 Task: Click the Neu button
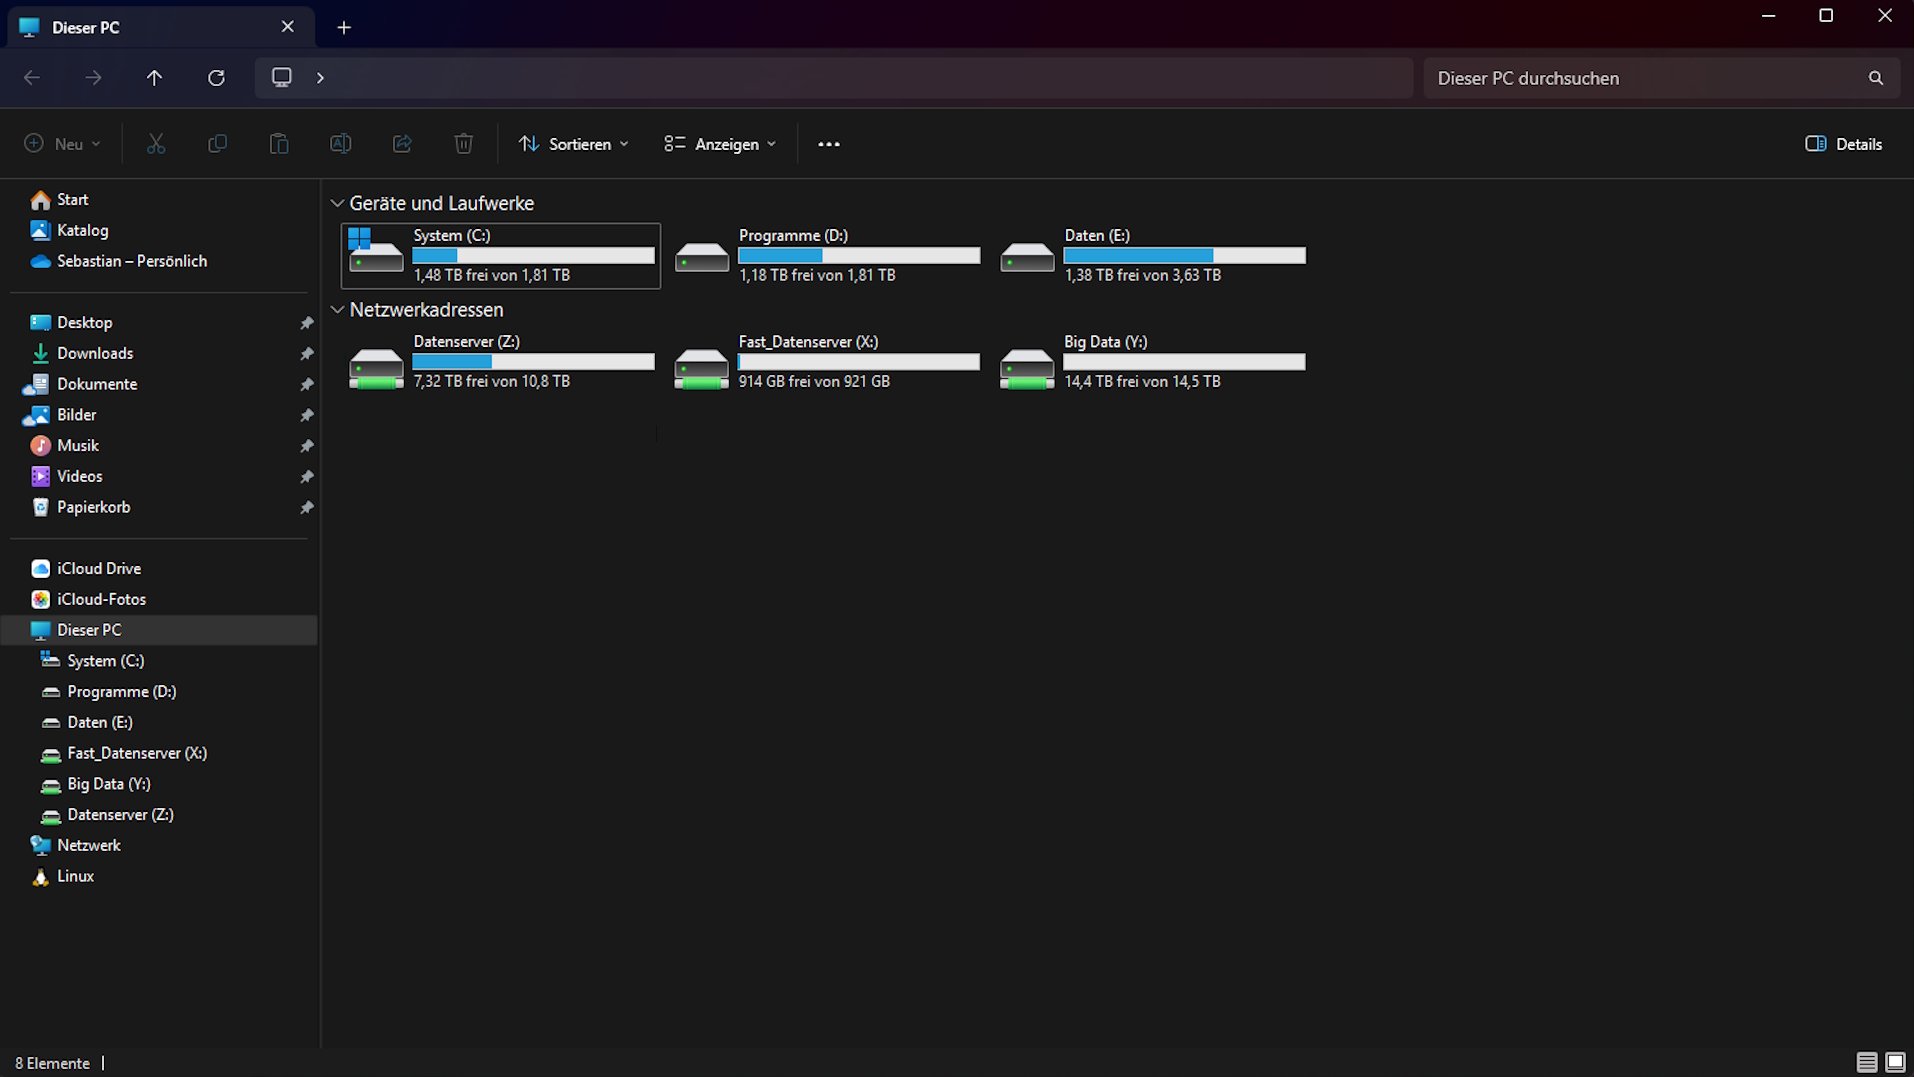pyautogui.click(x=62, y=144)
